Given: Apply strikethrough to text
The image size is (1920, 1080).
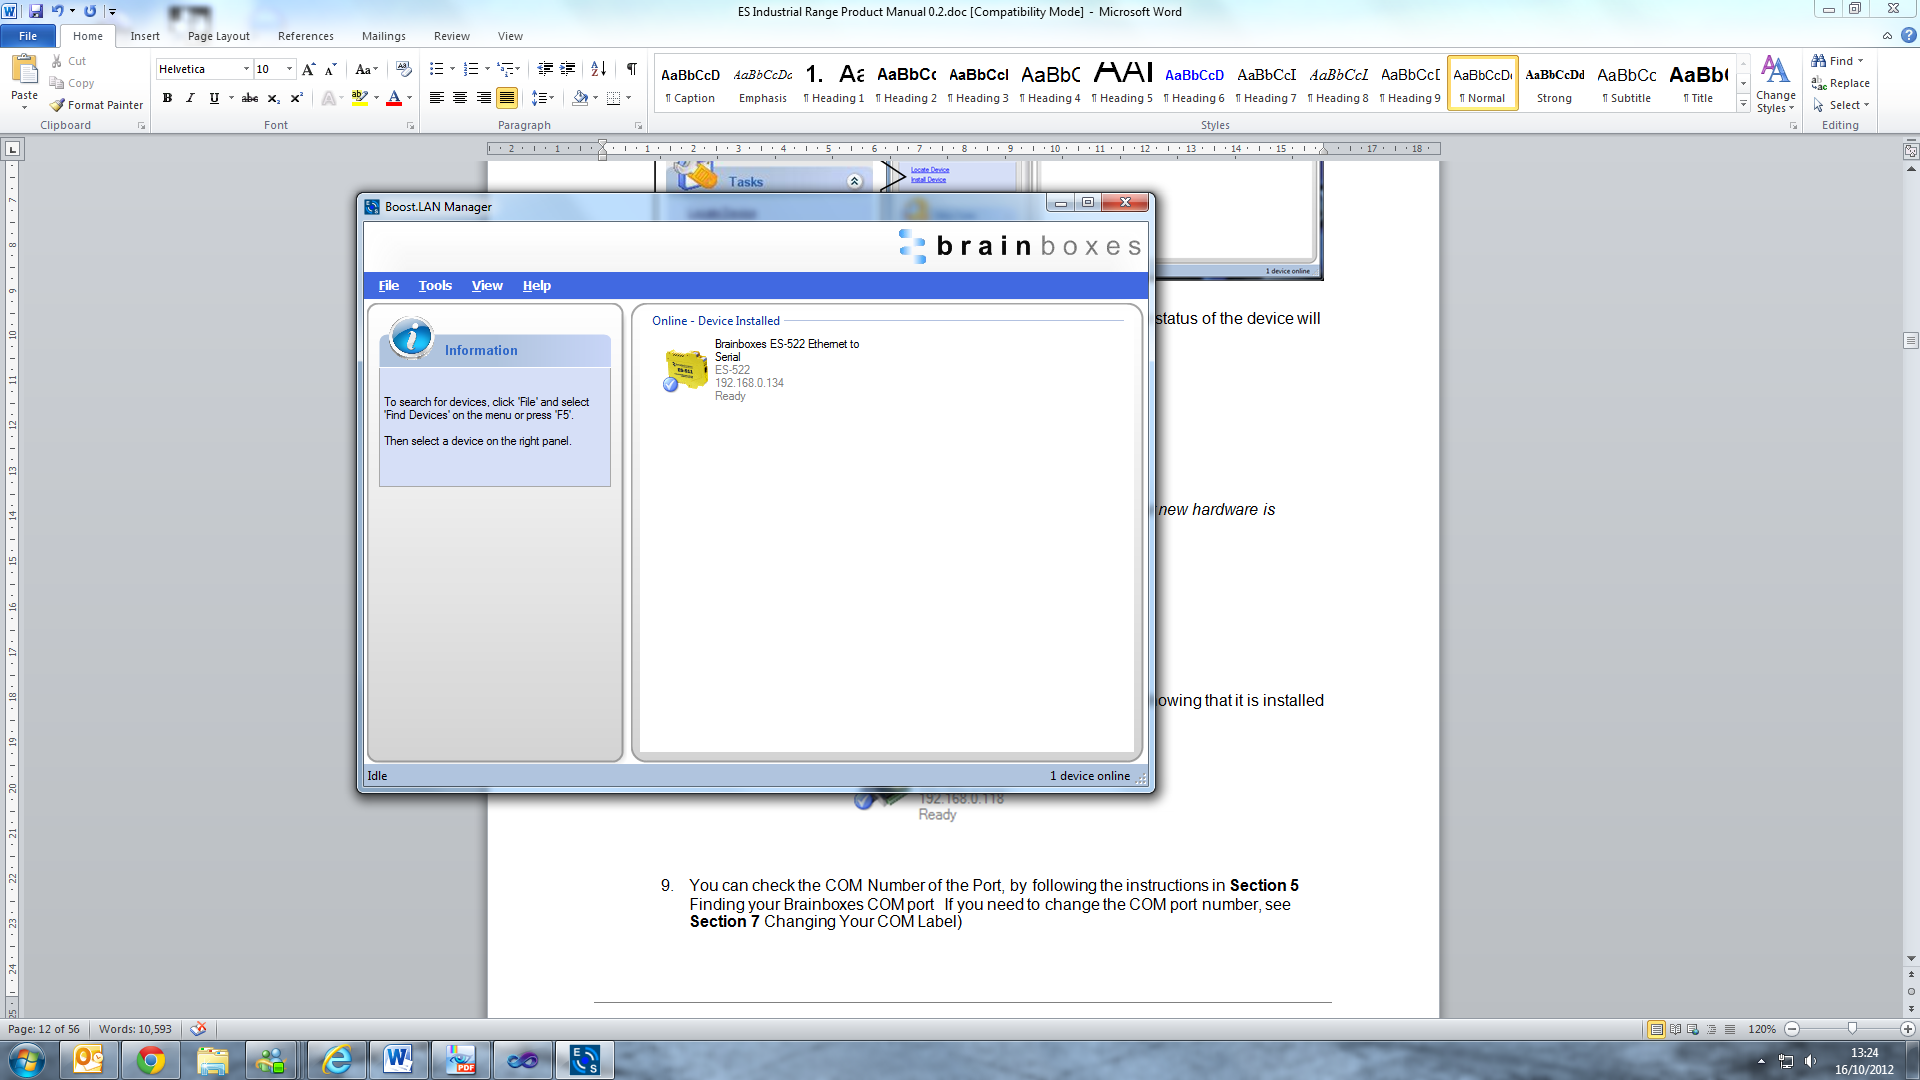Looking at the screenshot, I should [x=249, y=98].
